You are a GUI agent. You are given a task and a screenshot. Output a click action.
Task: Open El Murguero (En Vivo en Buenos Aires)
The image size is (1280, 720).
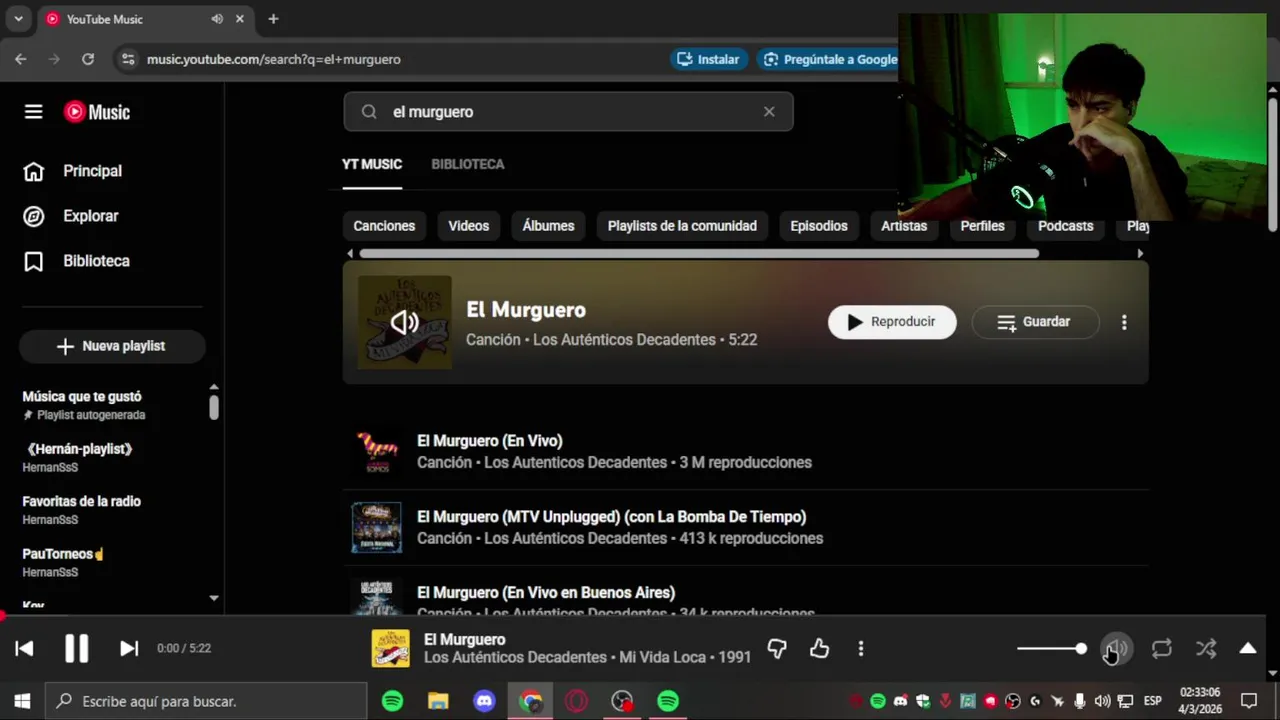click(x=546, y=593)
